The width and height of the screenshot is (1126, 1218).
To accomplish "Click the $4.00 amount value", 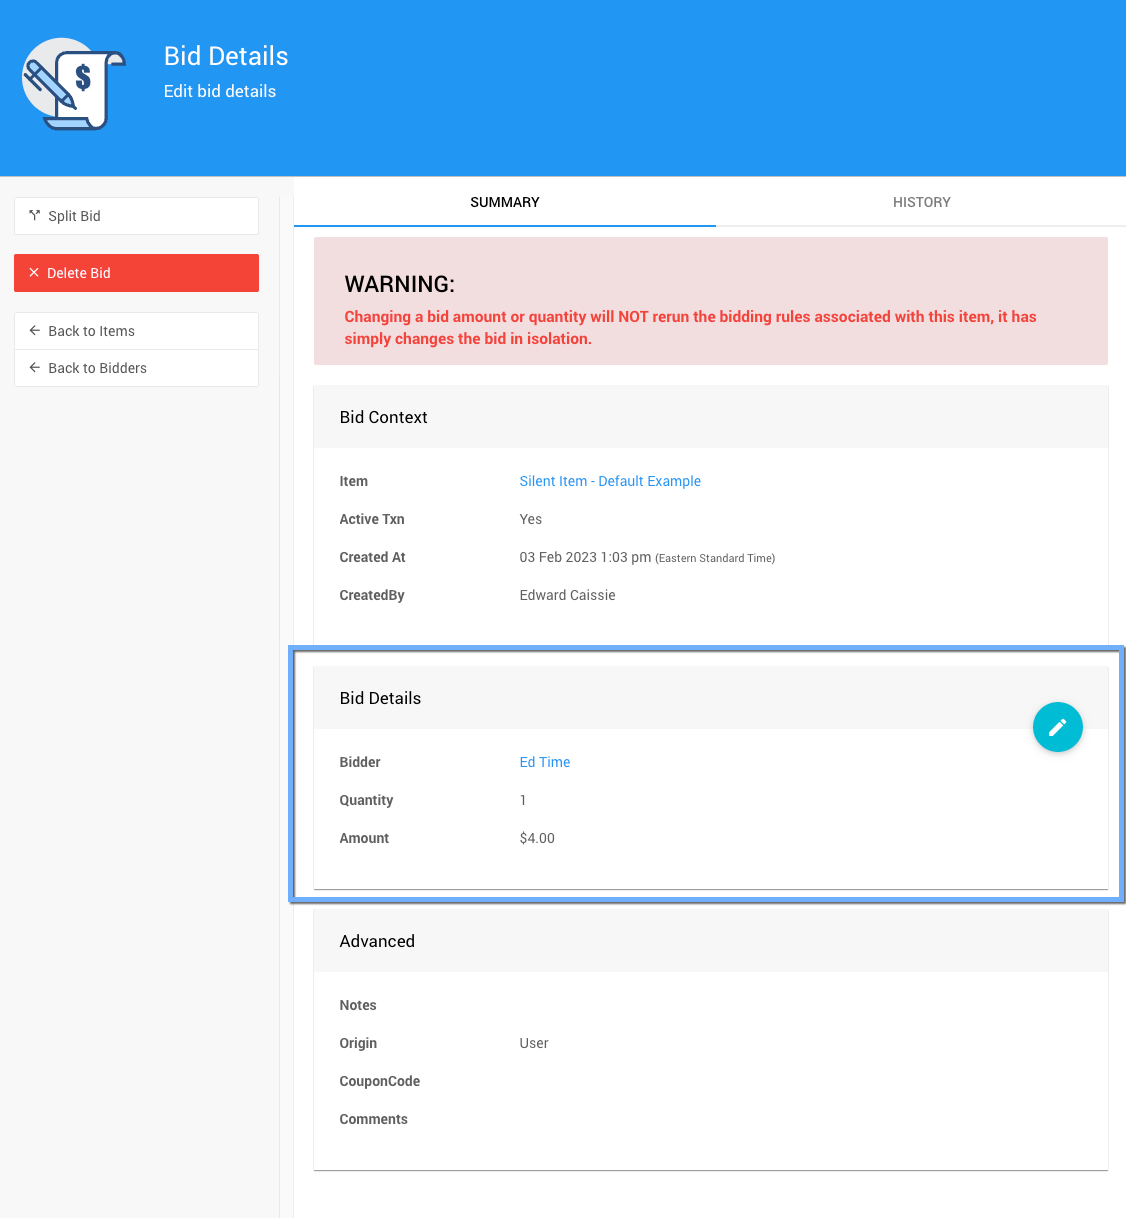I will pos(537,838).
